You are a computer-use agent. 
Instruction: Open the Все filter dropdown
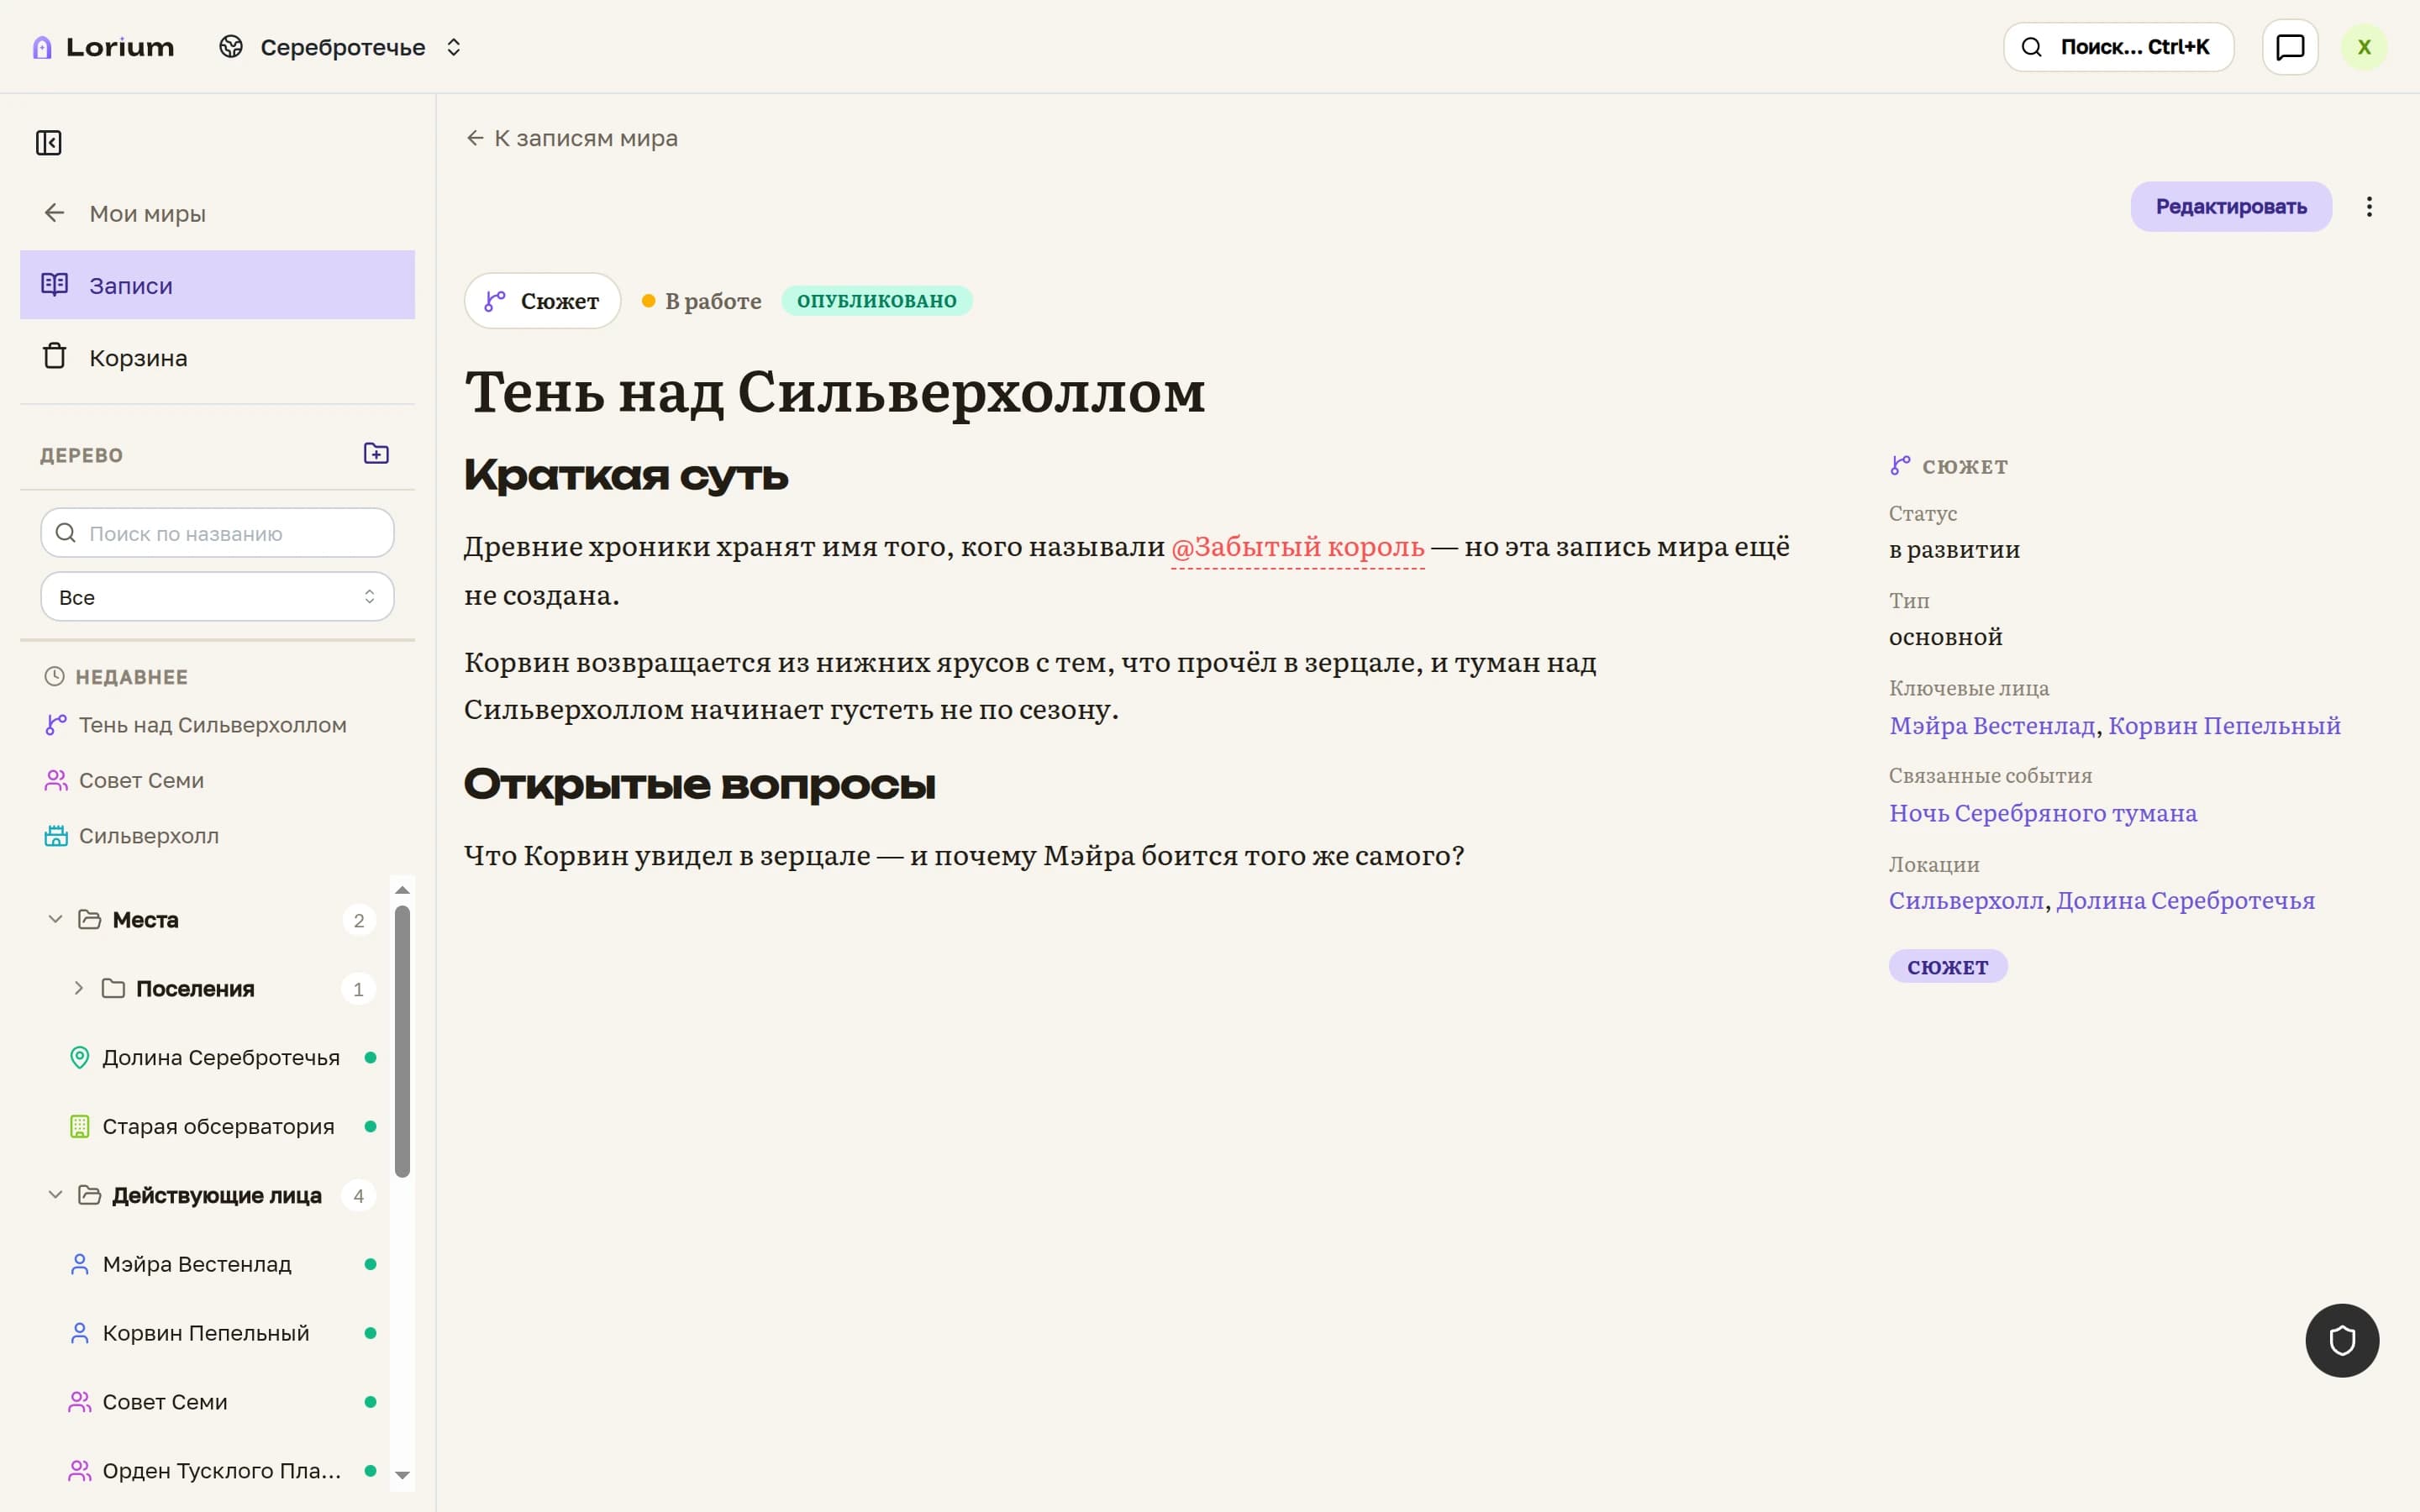(217, 597)
